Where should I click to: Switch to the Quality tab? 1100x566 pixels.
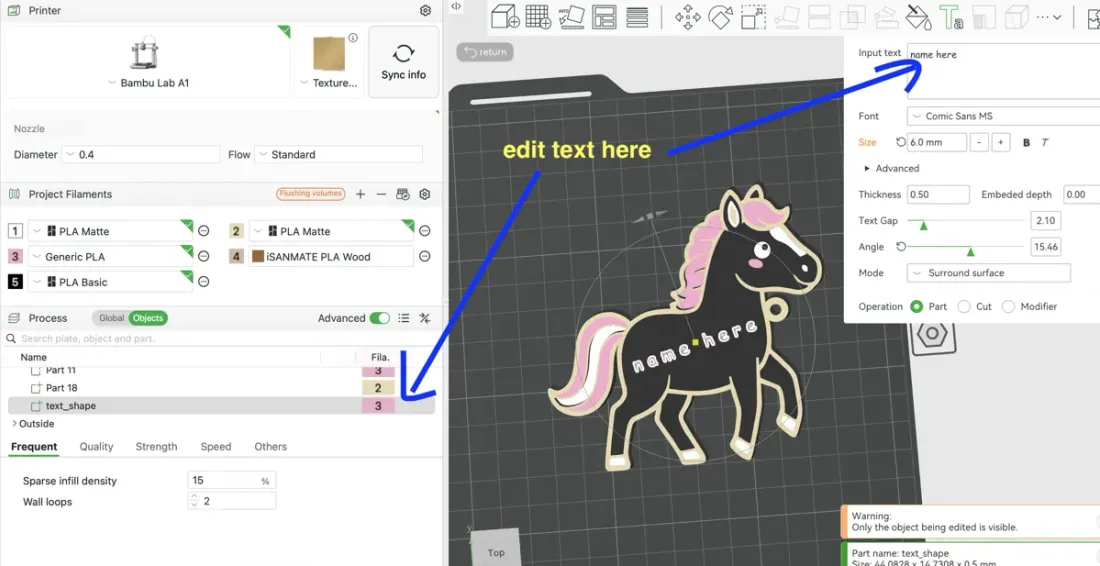(96, 447)
